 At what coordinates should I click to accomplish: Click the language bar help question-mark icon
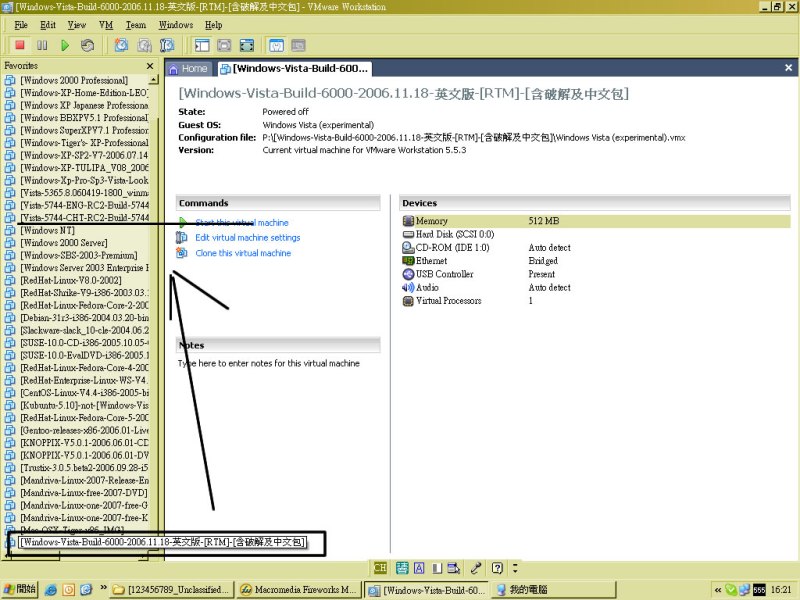coord(497,568)
